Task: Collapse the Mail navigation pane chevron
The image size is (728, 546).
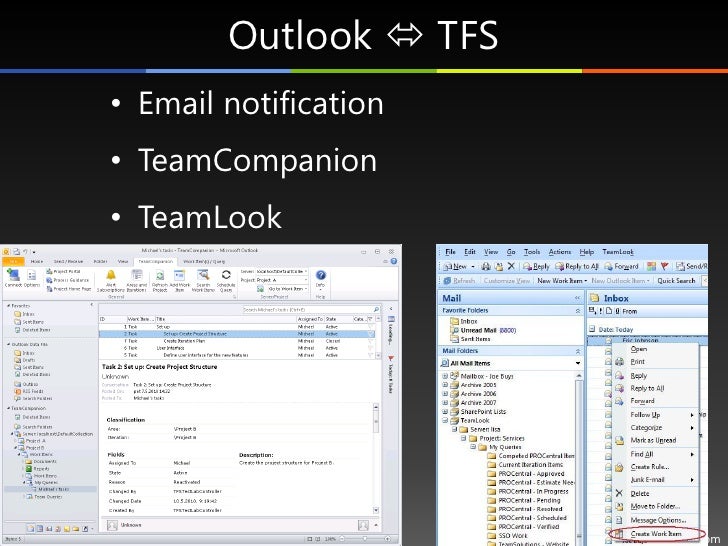Action: pos(578,298)
